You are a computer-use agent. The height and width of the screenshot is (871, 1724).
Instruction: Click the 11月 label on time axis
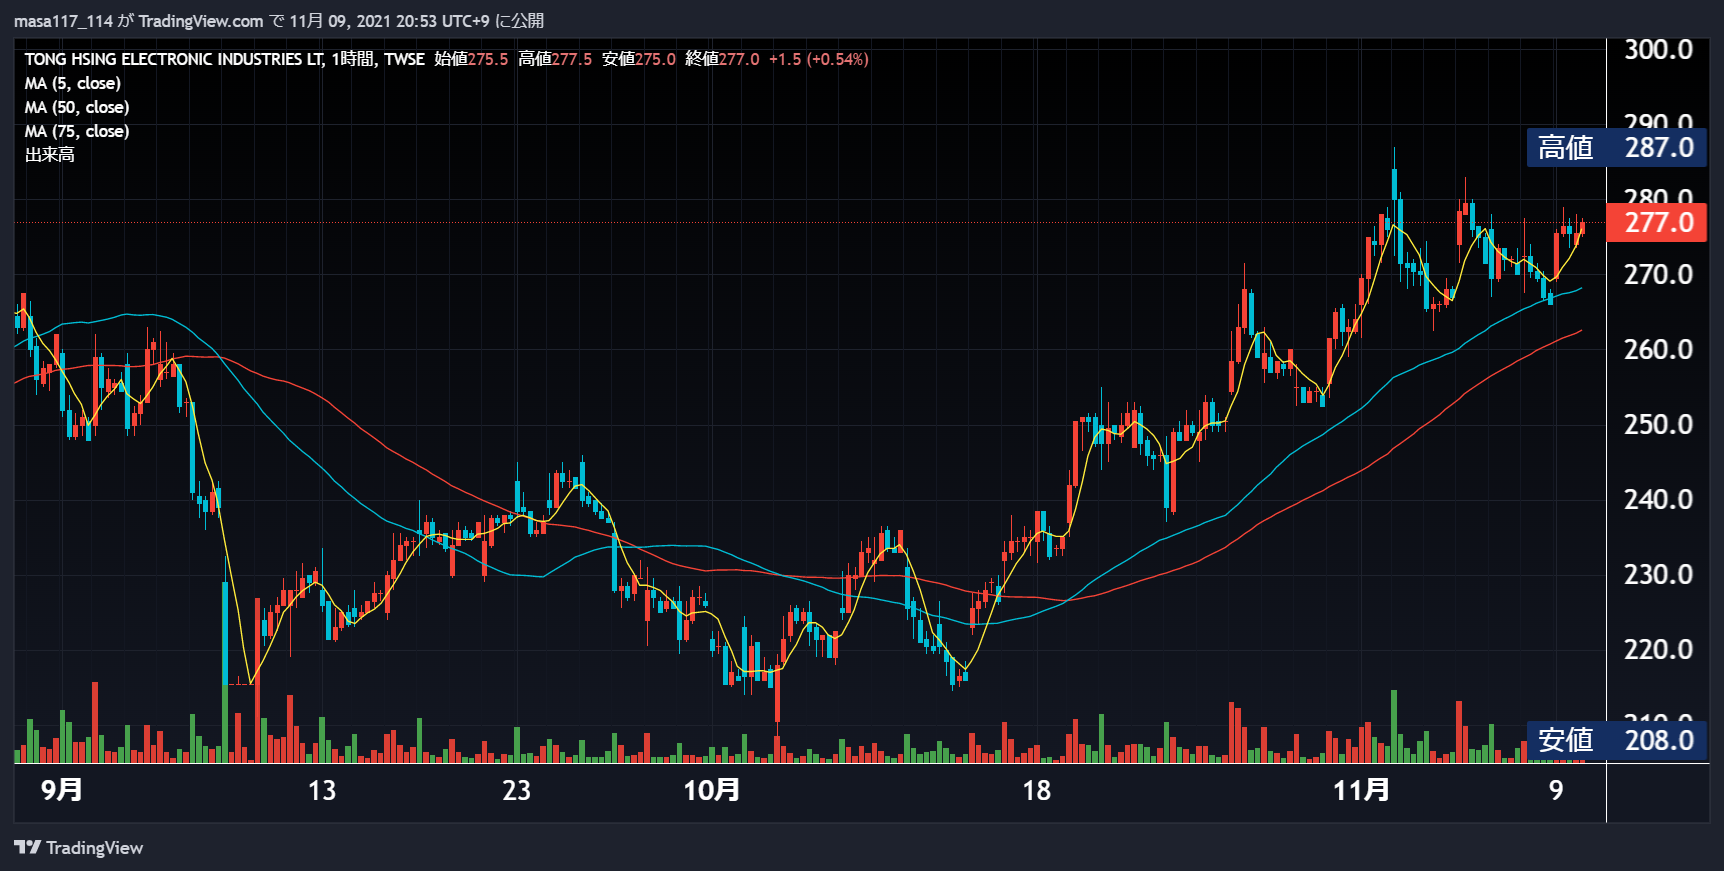point(1361,790)
